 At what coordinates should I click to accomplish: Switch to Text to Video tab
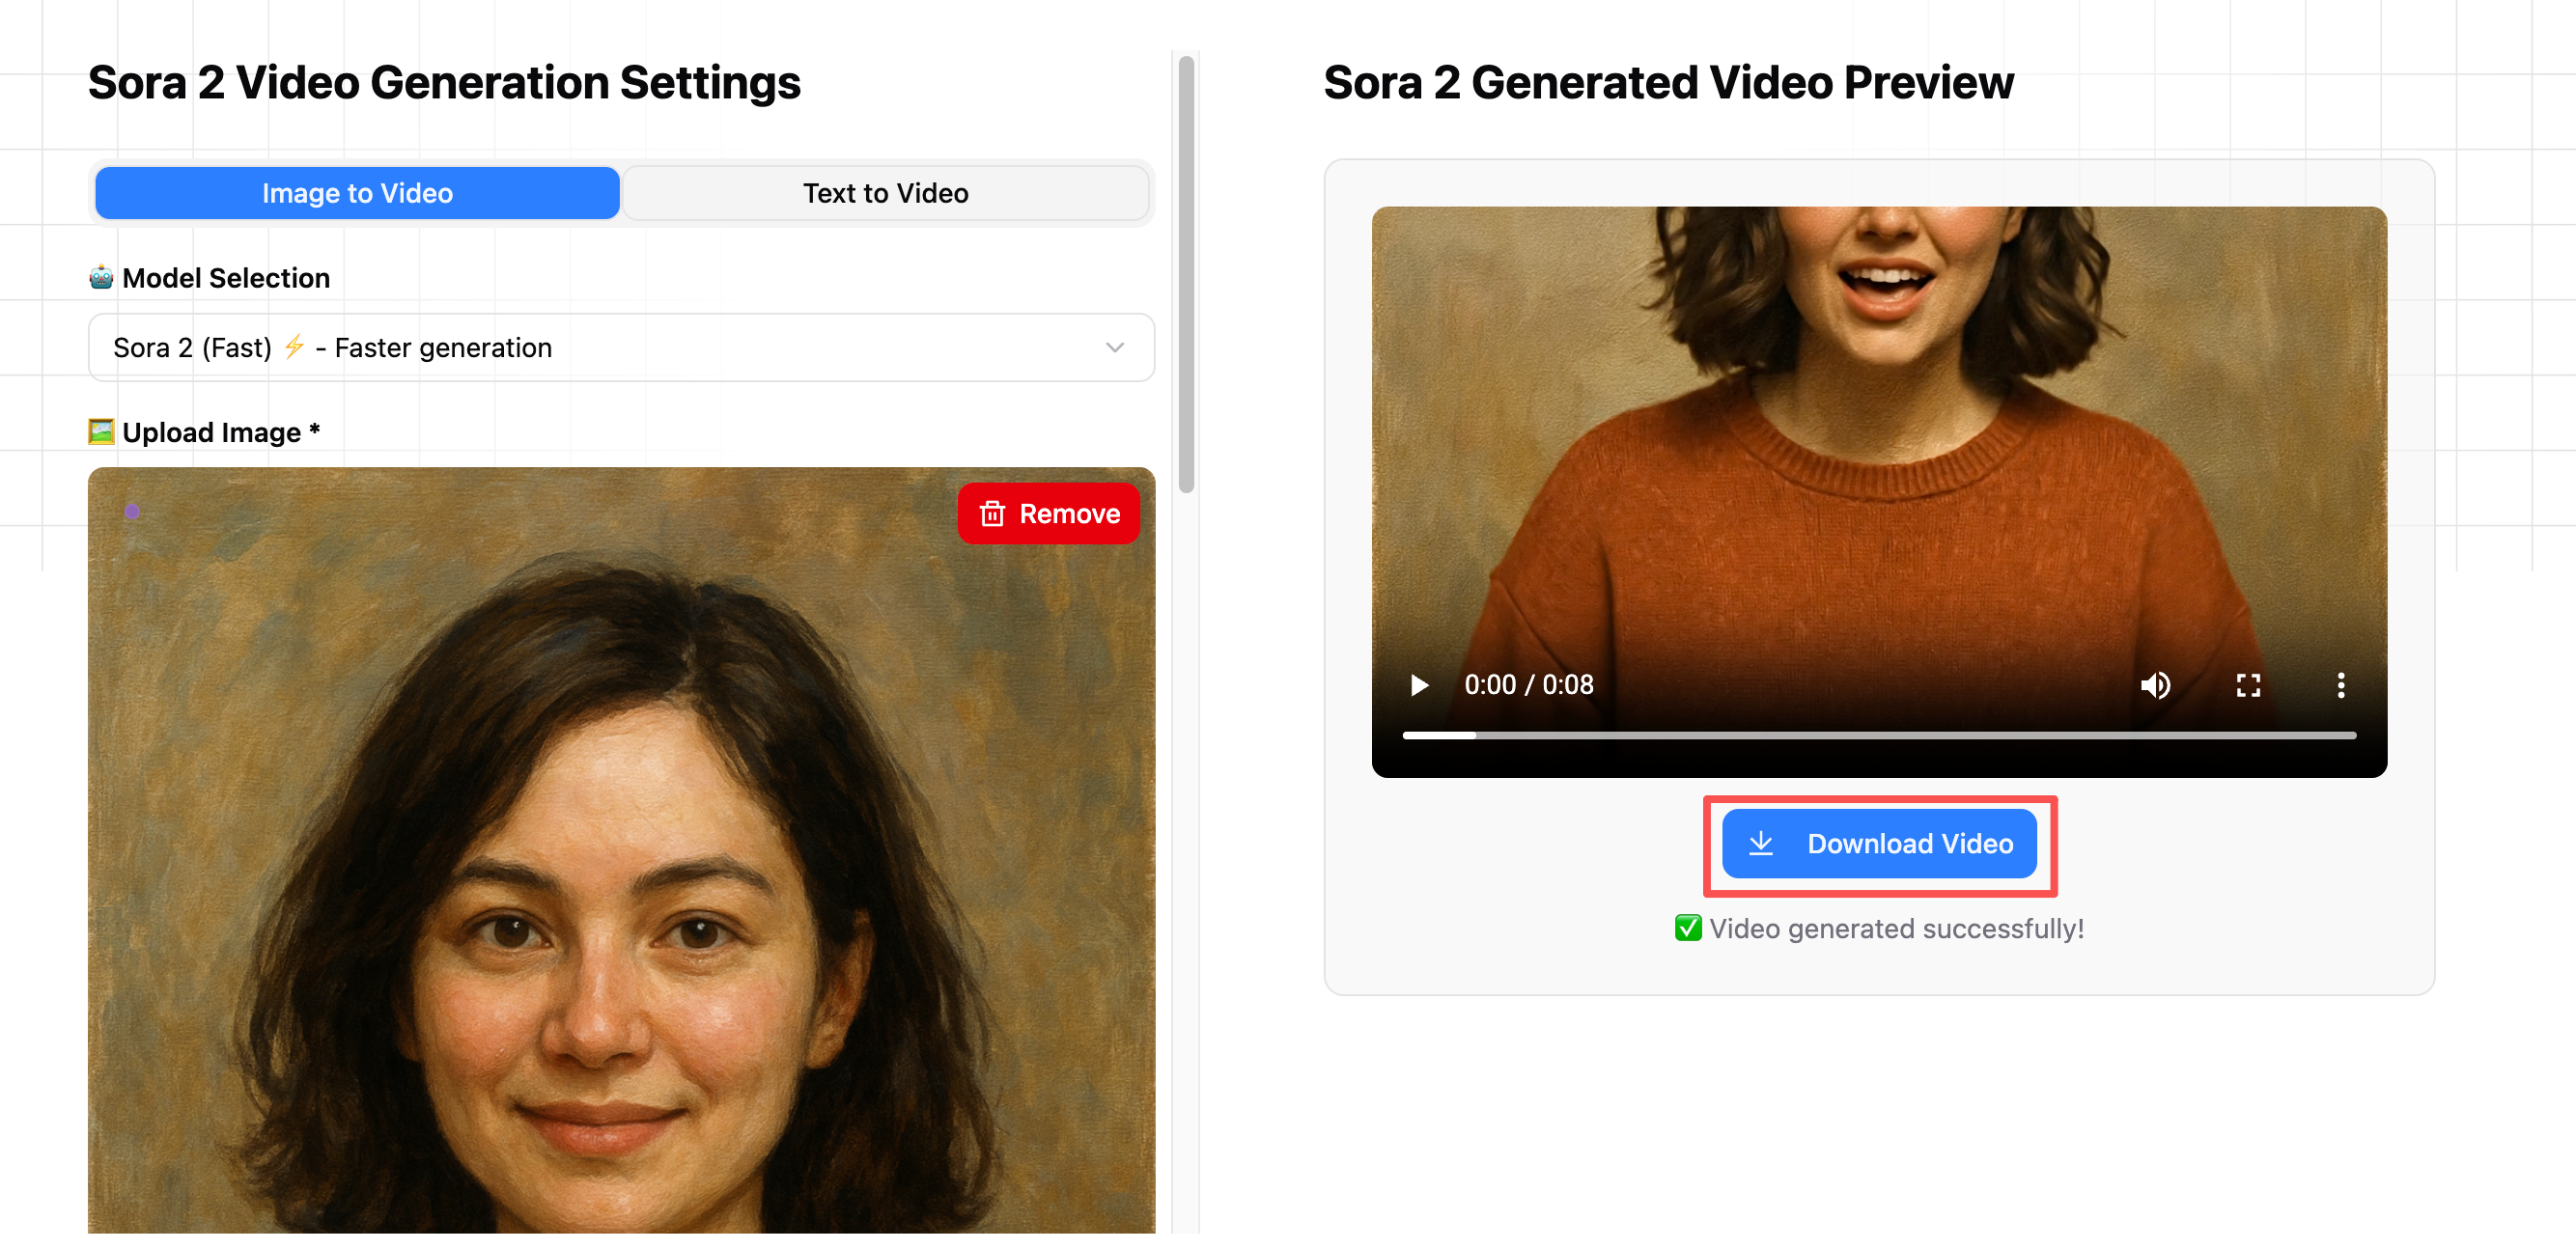pyautogui.click(x=885, y=193)
